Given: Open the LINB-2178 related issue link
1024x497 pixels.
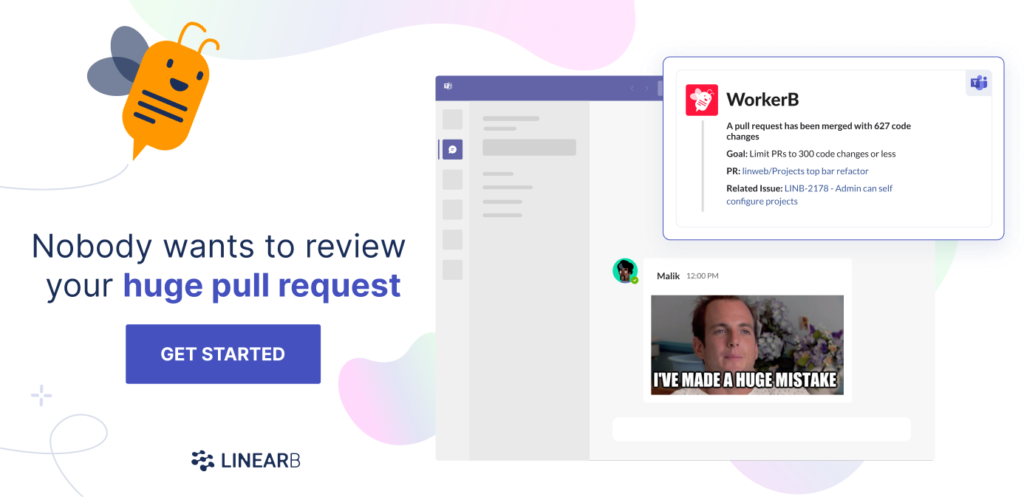Looking at the screenshot, I should [x=810, y=195].
